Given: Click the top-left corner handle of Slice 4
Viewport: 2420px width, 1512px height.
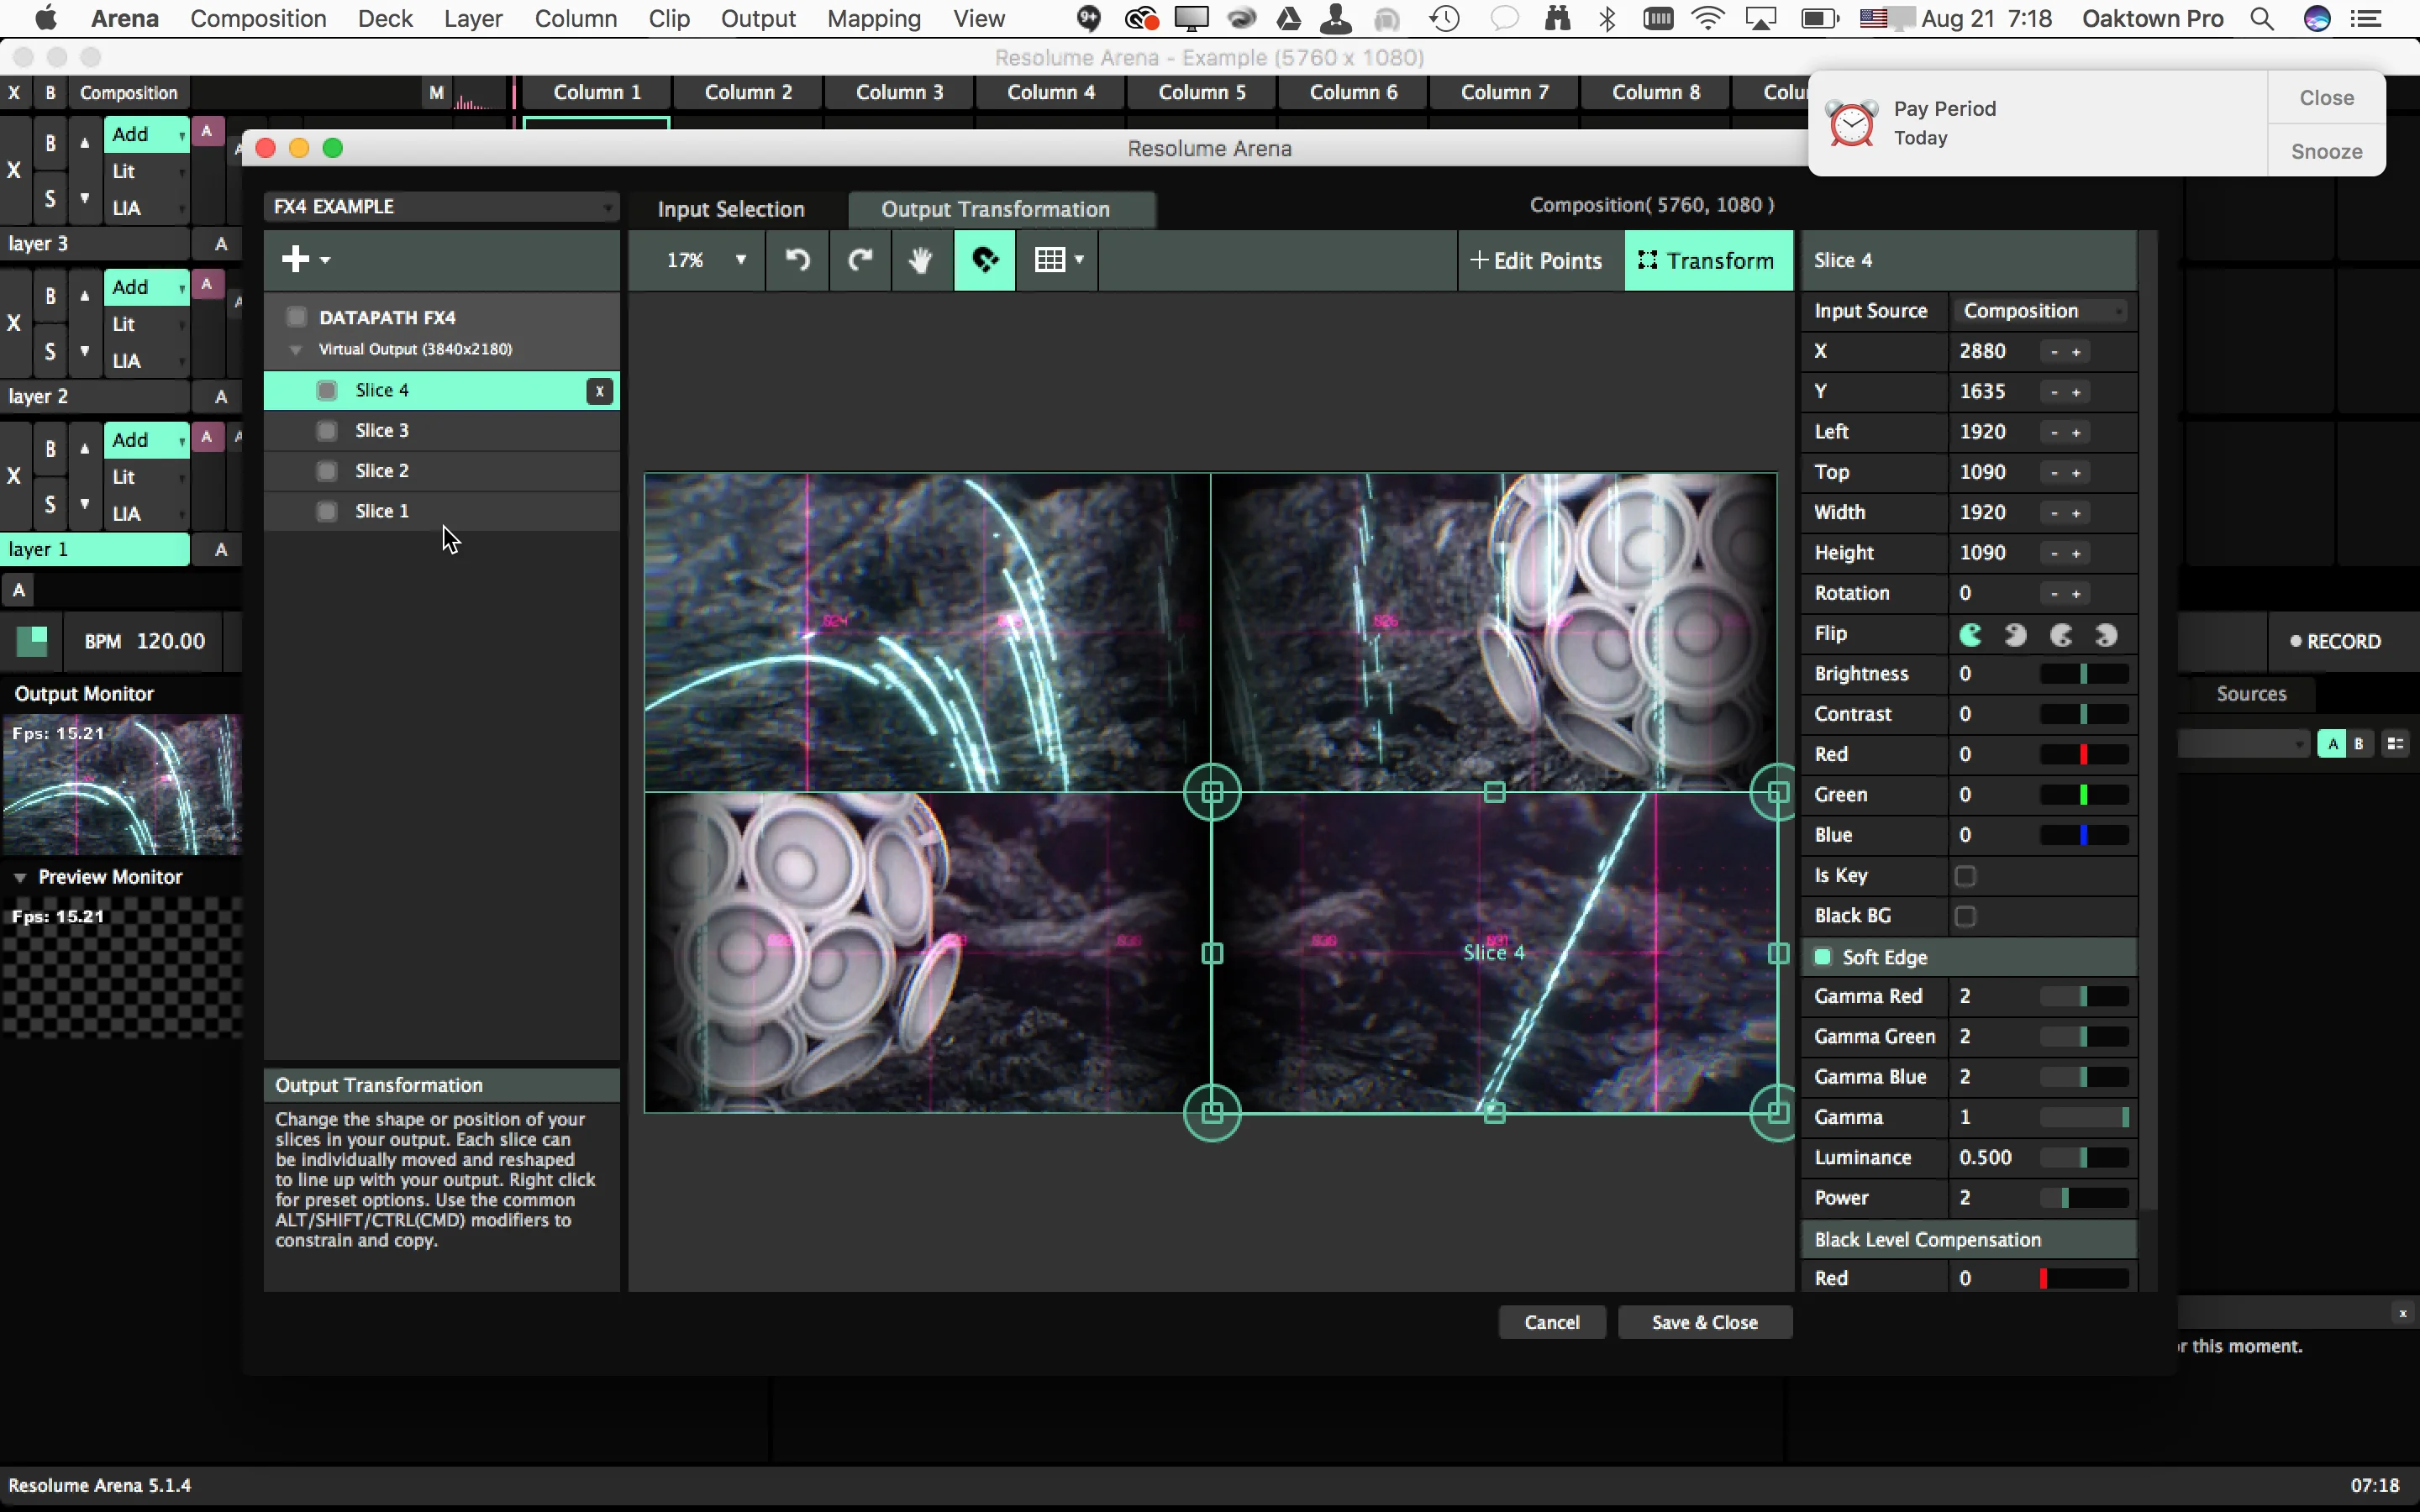Looking at the screenshot, I should [x=1212, y=793].
